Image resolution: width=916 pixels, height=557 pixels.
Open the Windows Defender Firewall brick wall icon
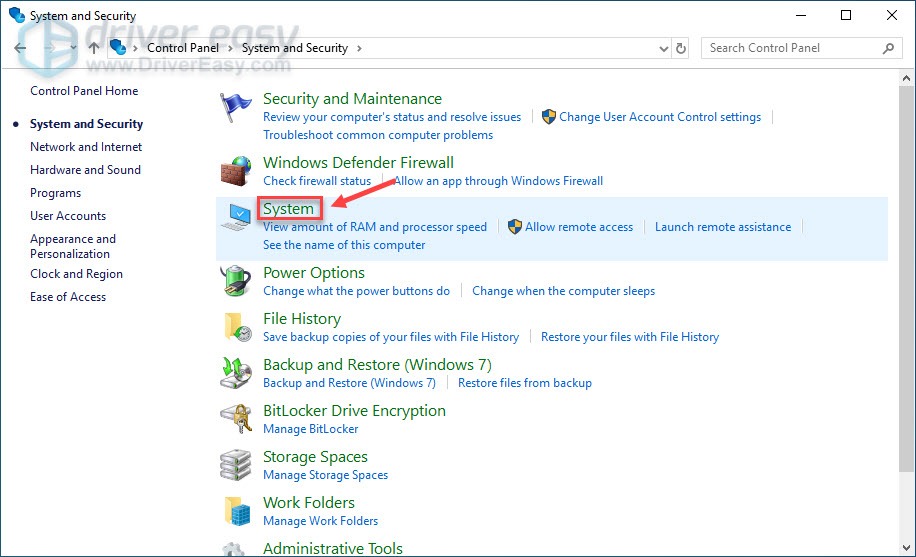tap(235, 171)
